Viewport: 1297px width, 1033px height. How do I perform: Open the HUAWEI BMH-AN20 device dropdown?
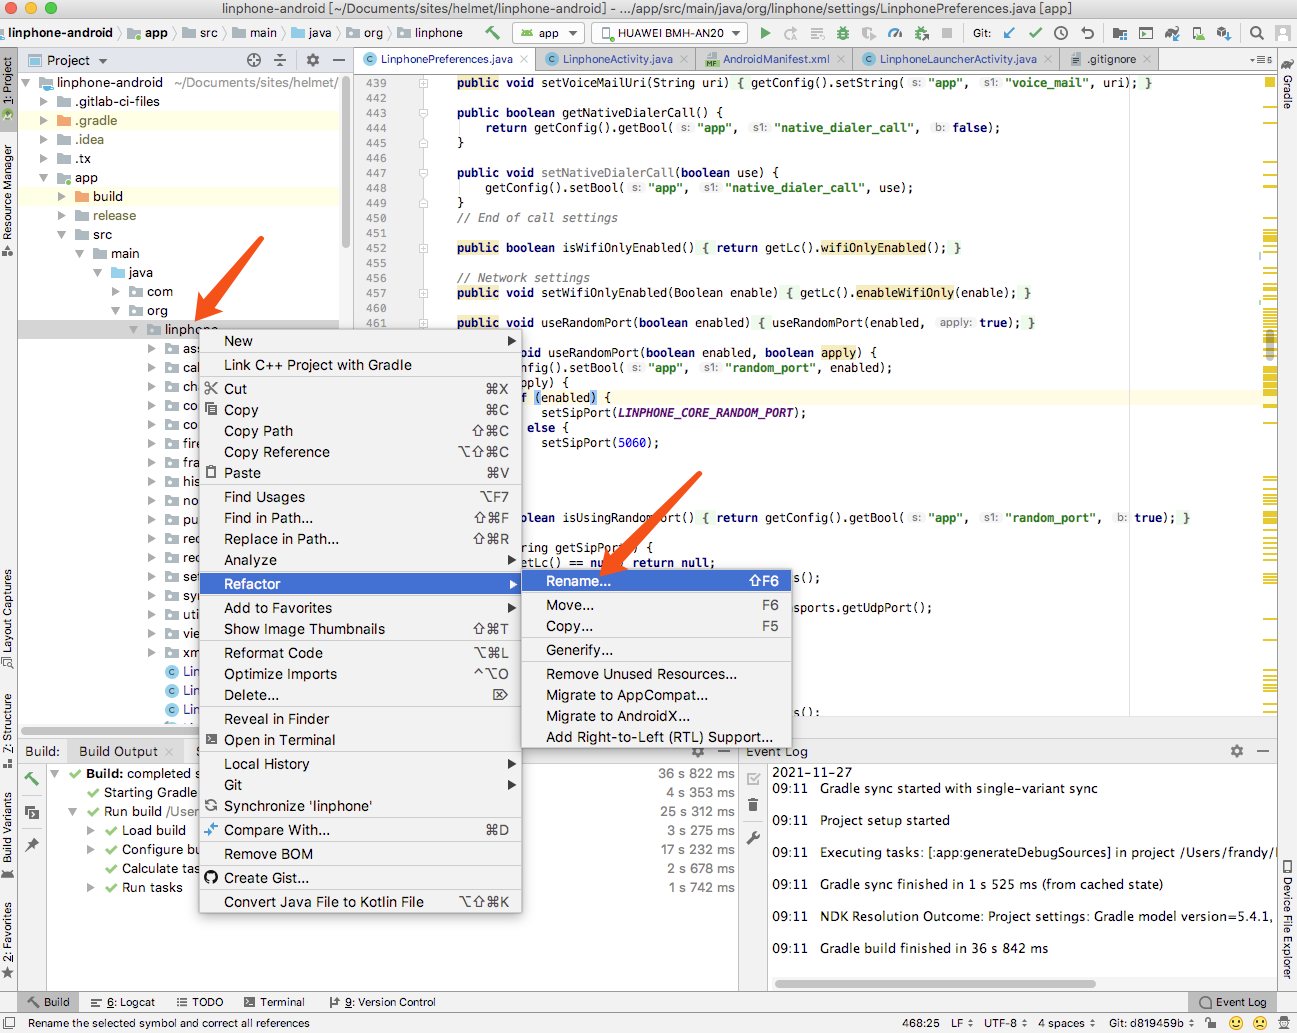668,33
